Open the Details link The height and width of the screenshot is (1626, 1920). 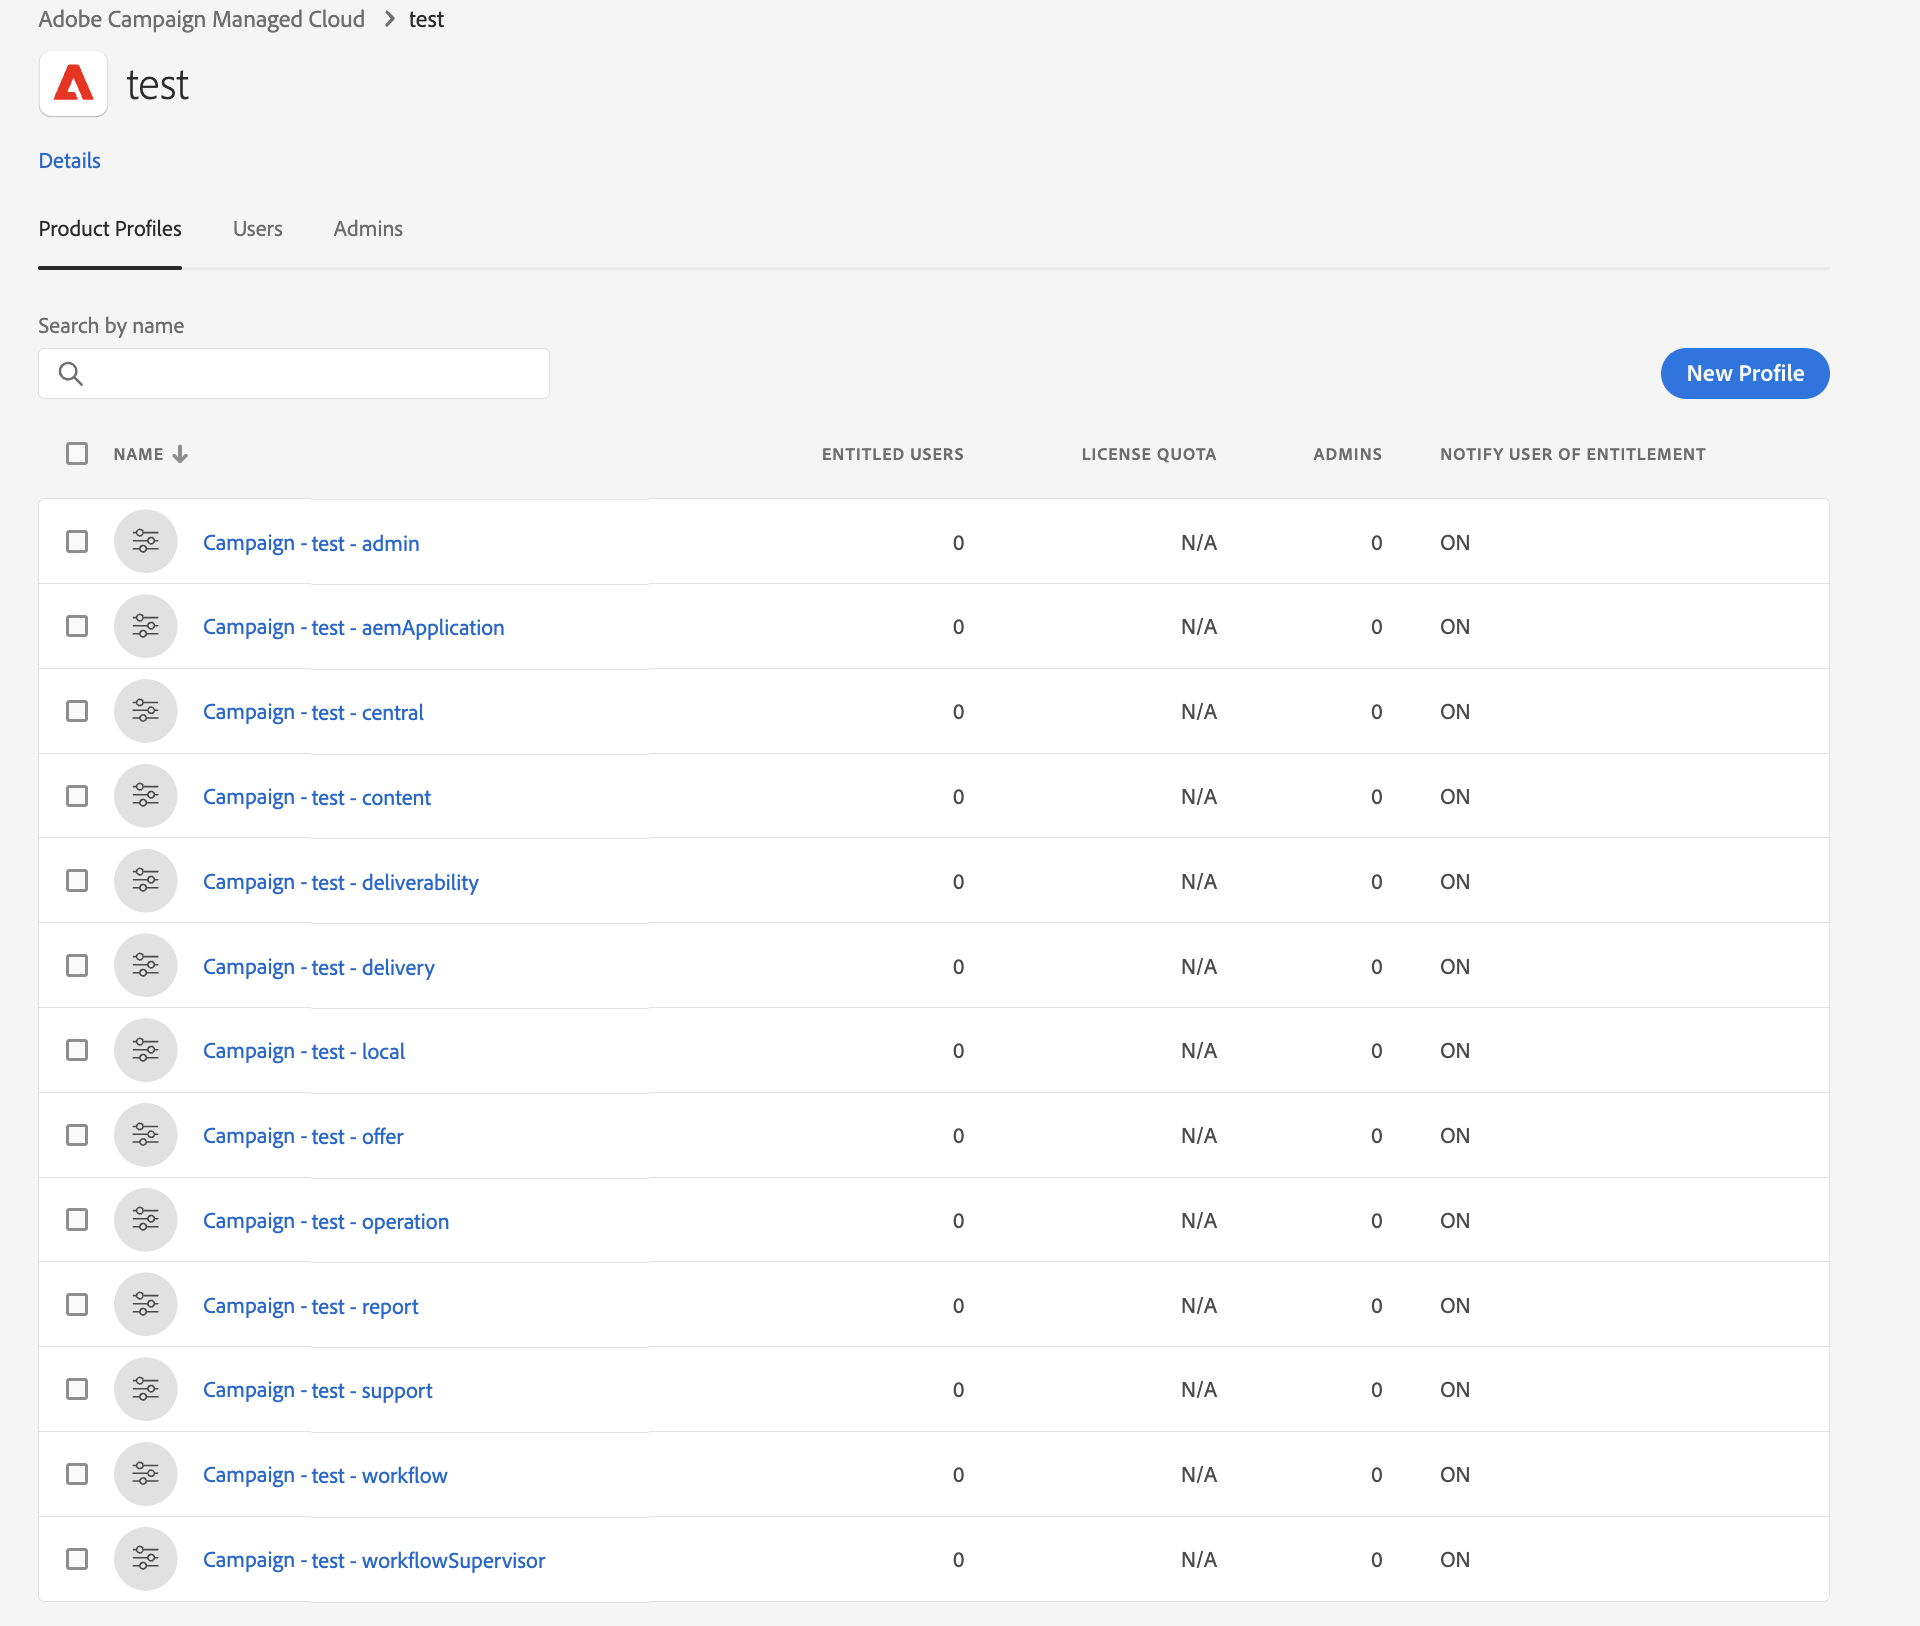69,160
